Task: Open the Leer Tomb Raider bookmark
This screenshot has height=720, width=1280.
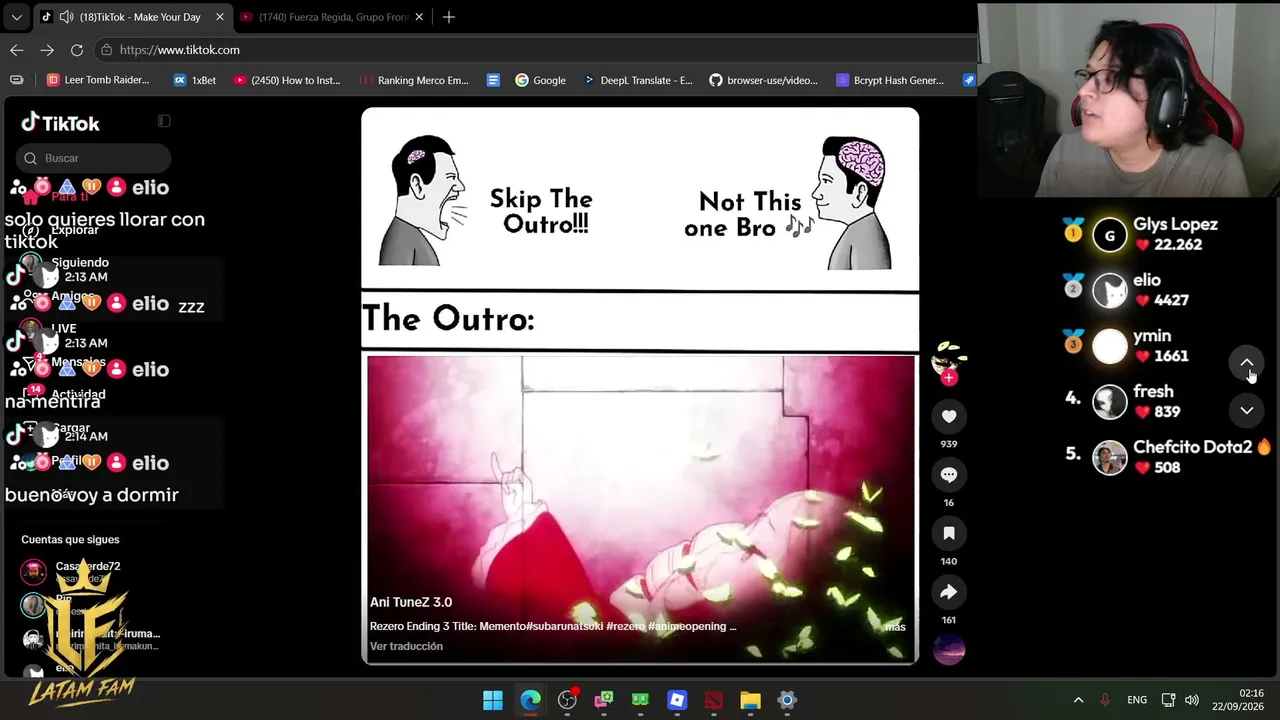Action: click(x=98, y=80)
